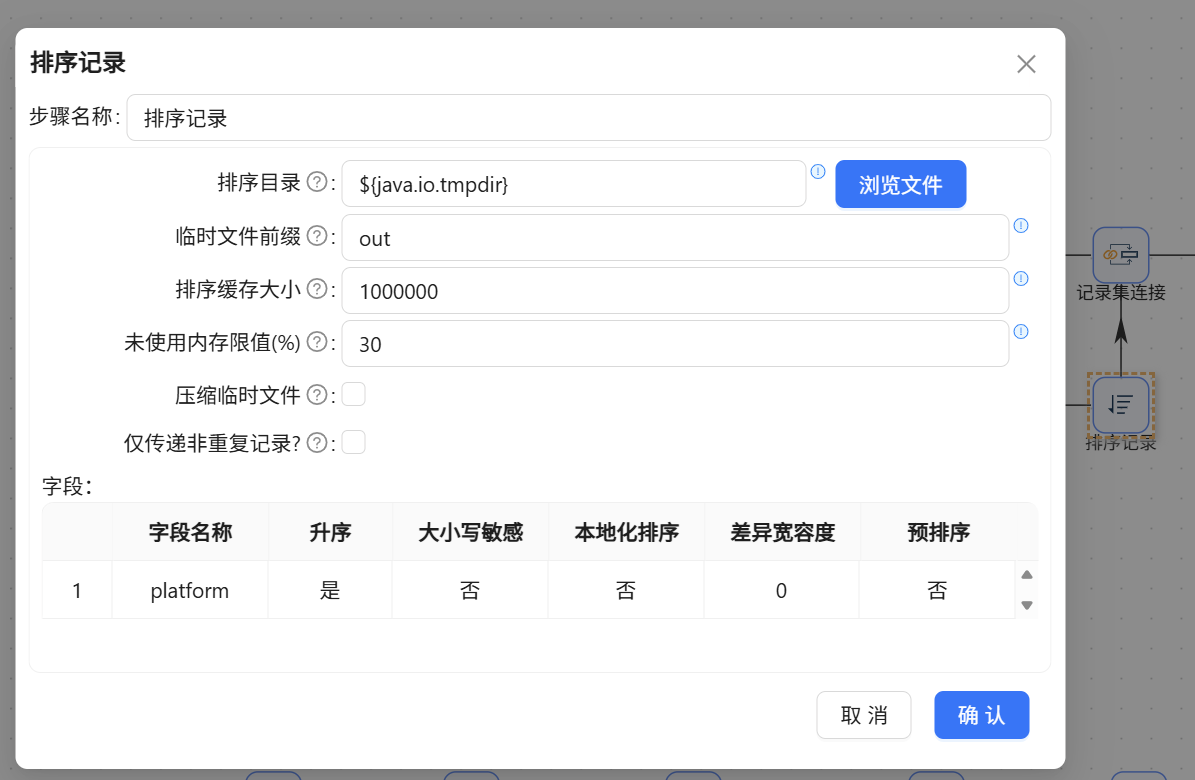Click help icon next to 排序缓存大小

coord(317,289)
